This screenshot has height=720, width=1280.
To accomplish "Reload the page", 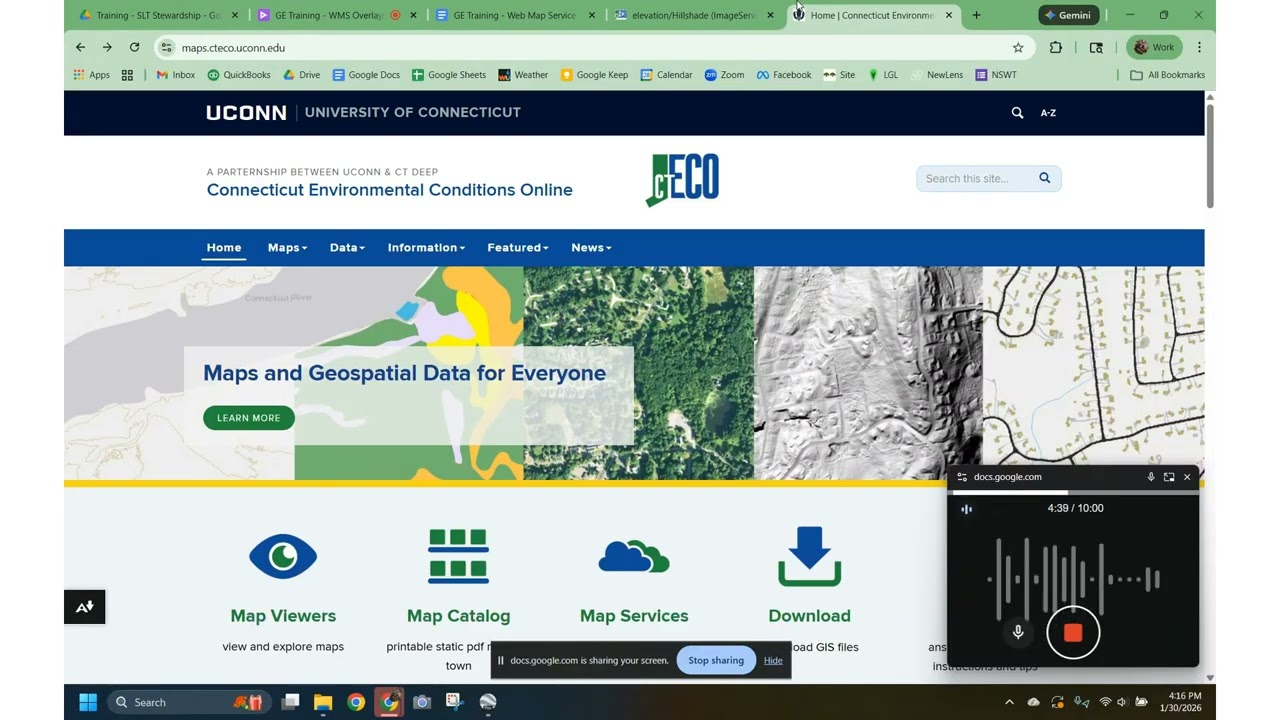I will (134, 47).
